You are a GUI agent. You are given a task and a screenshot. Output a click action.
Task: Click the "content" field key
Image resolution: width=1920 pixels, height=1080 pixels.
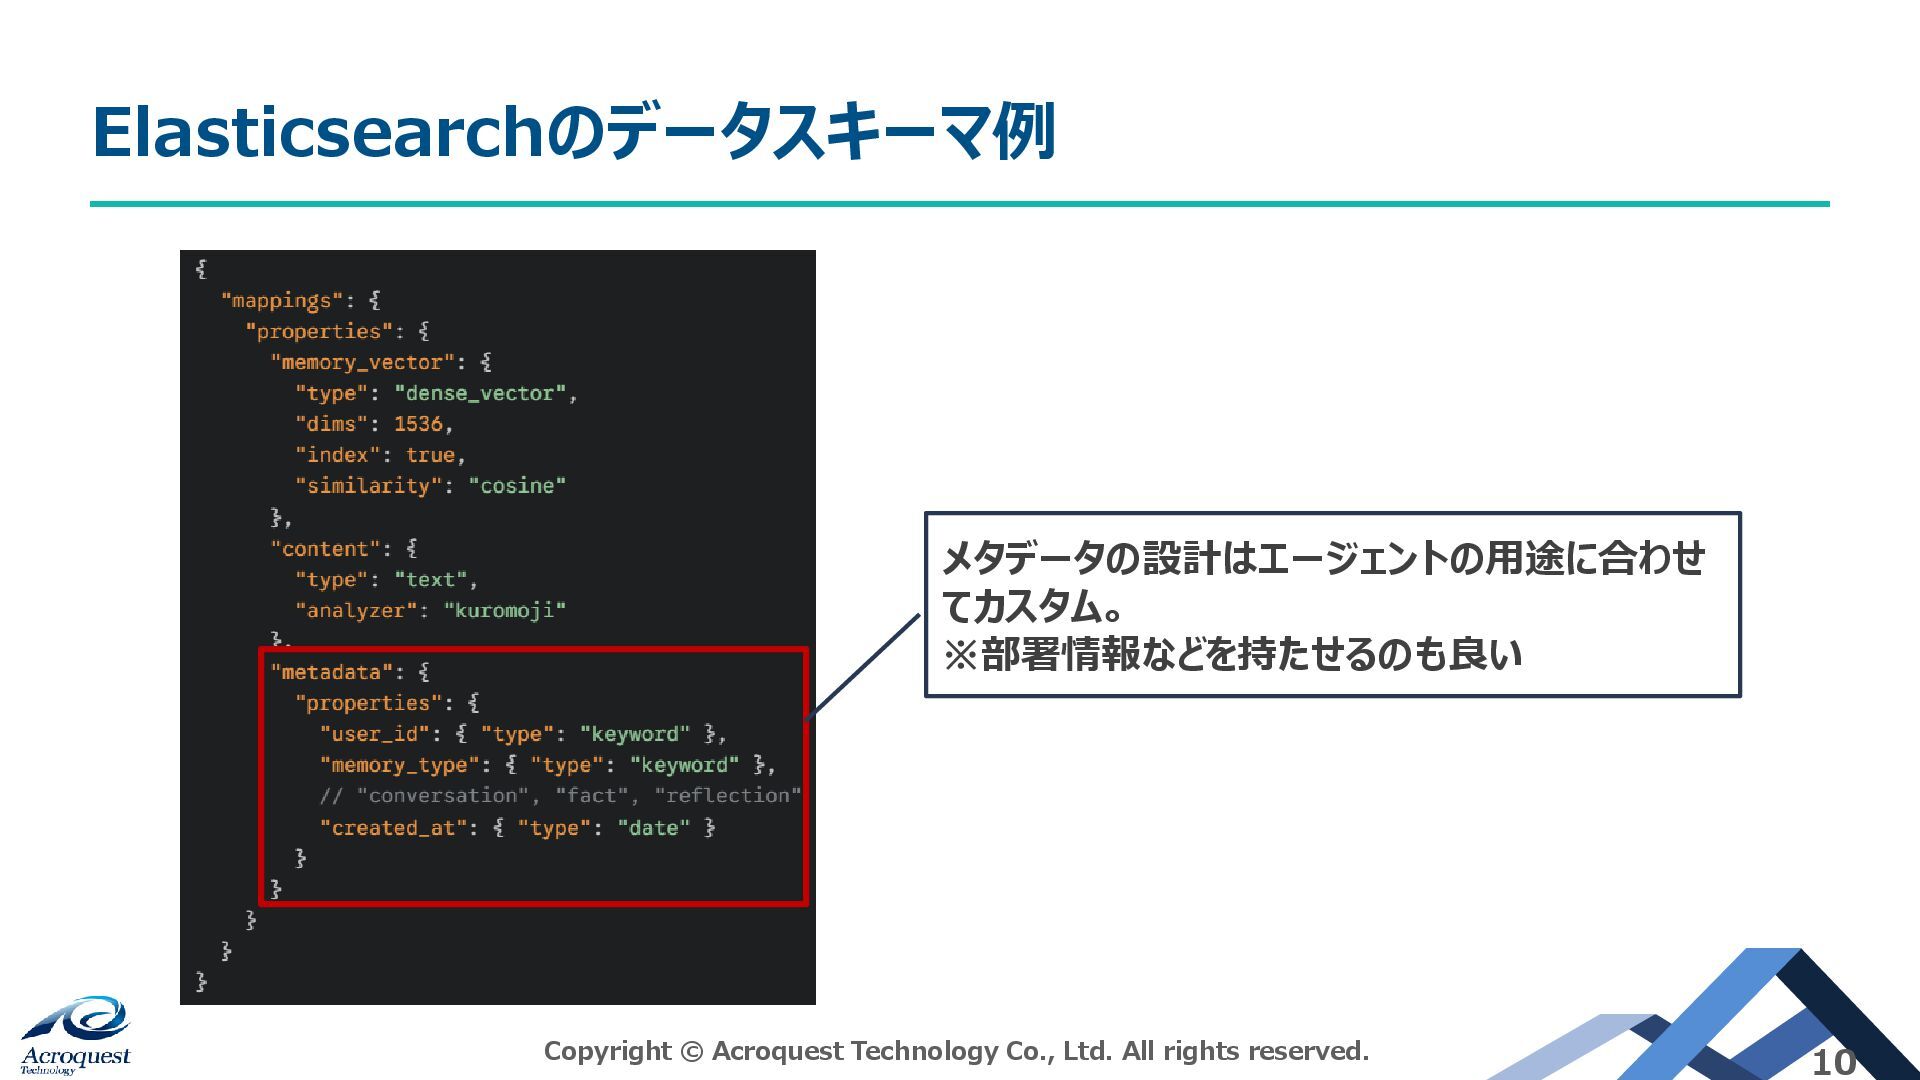[x=325, y=548]
